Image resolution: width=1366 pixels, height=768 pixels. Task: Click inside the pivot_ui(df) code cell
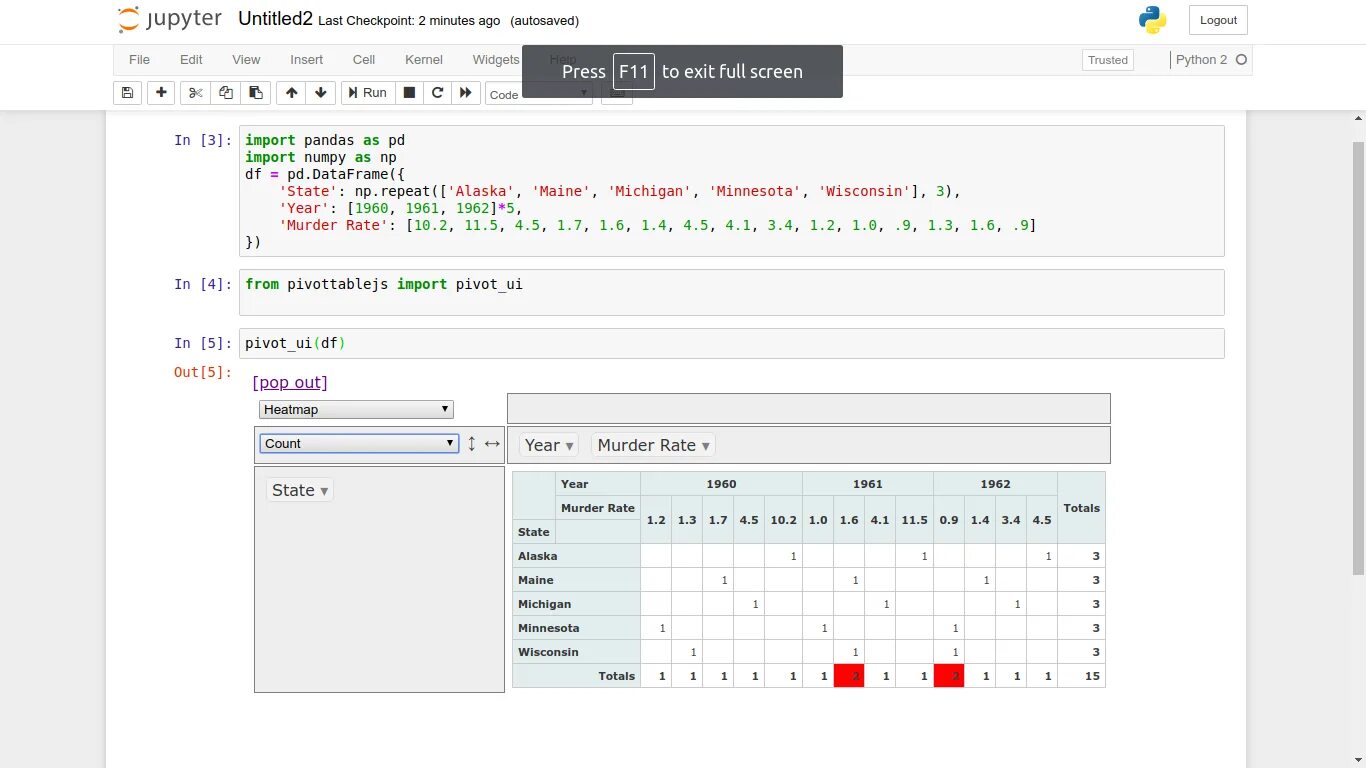731,343
